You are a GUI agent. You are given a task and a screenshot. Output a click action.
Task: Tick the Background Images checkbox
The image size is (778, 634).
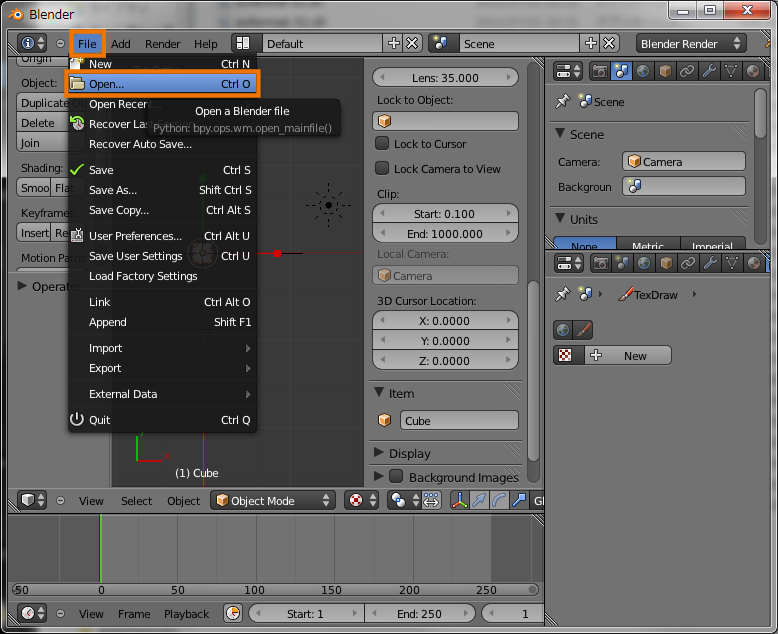pyautogui.click(x=396, y=476)
